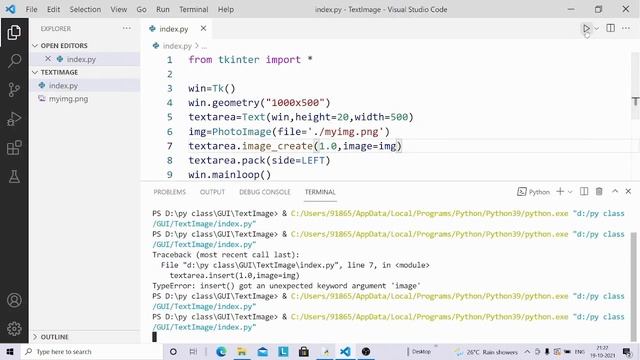Viewport: 640px width, 360px height.
Task: Maximize panel size with chevron up
Action: pos(615,191)
